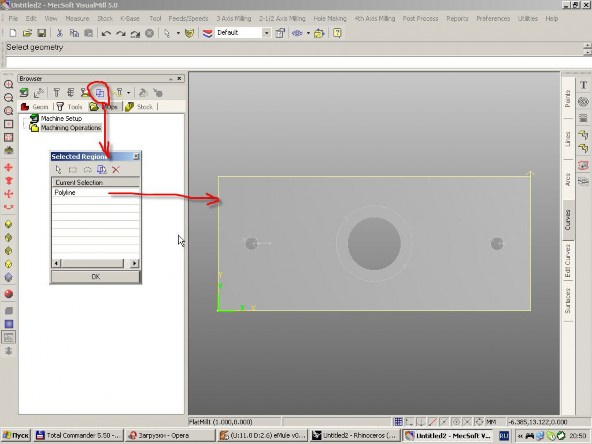Image resolution: width=592 pixels, height=444 pixels.
Task: Click the list's right scroll arrow
Action: (x=134, y=263)
